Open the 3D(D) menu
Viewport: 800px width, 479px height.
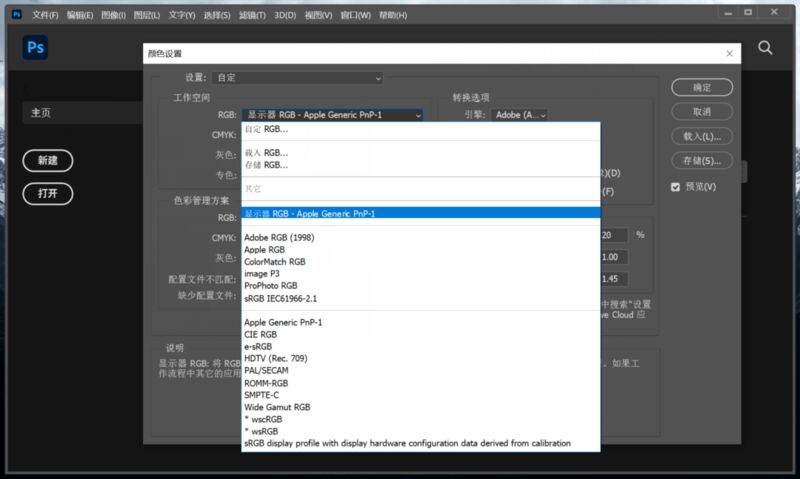[285, 15]
